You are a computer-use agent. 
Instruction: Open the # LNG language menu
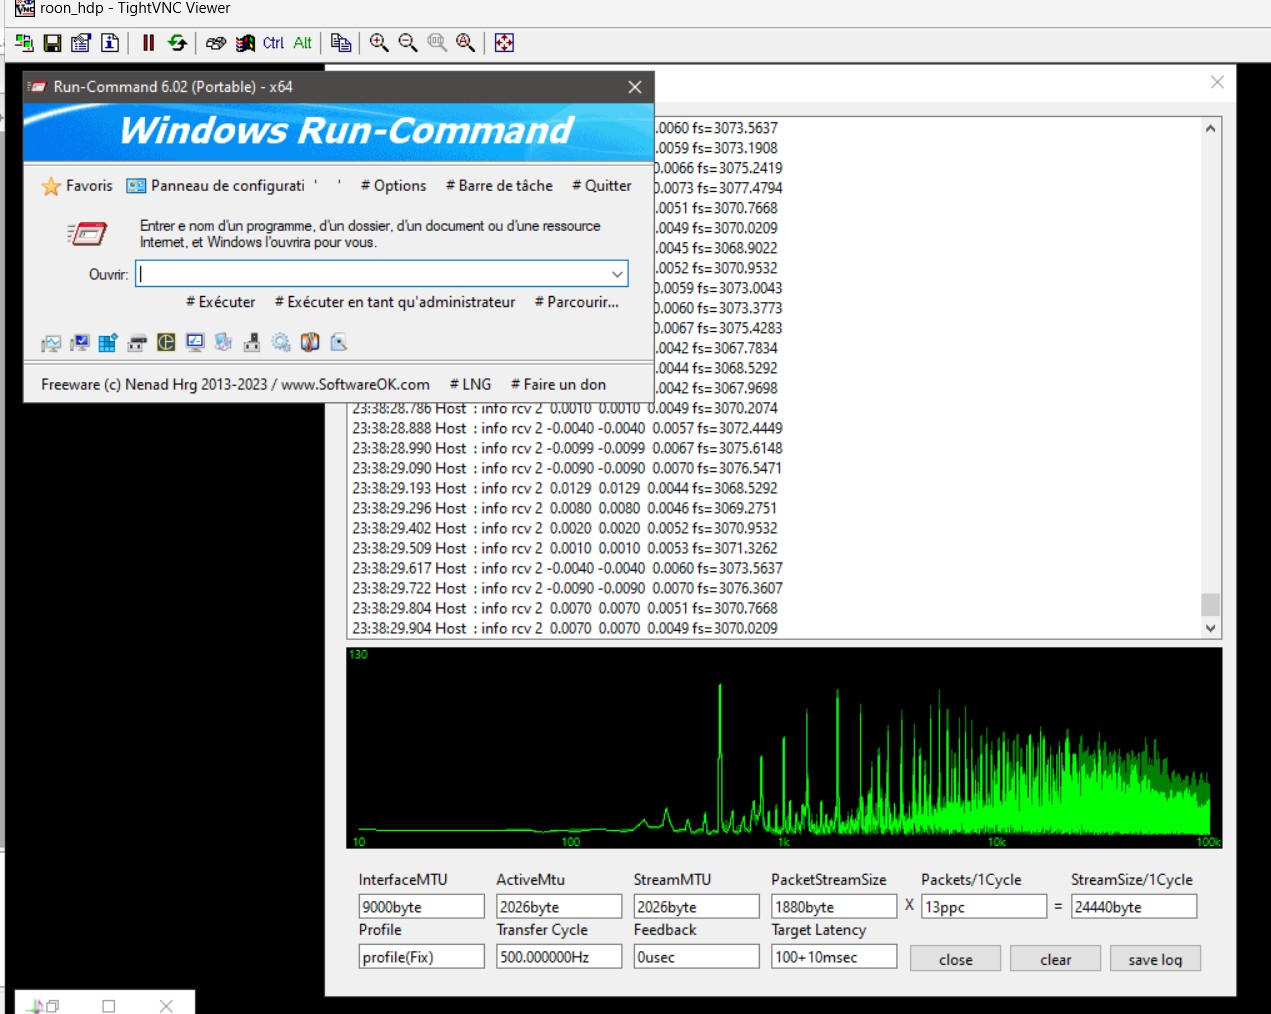[x=470, y=384]
